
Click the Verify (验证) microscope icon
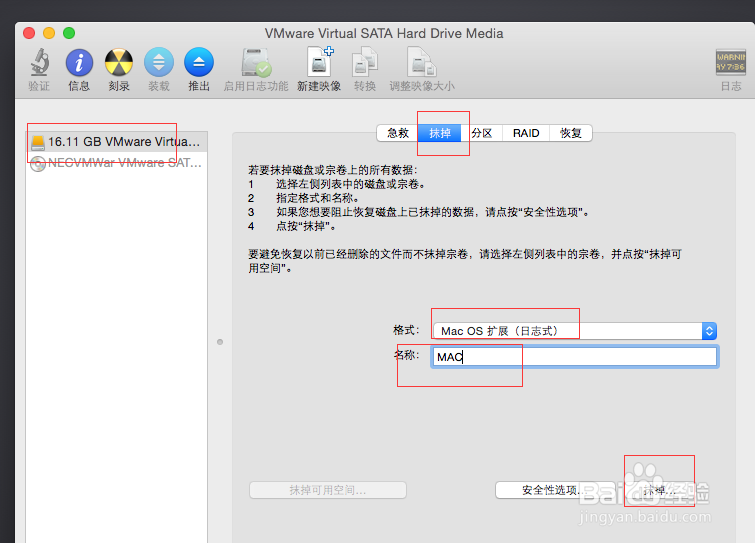point(39,62)
